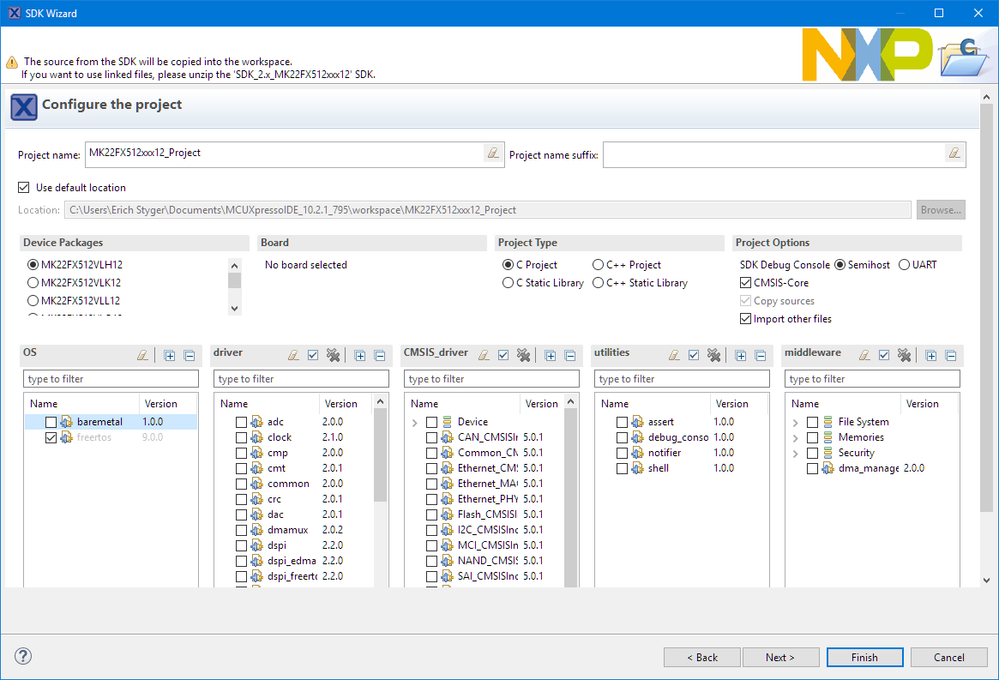Go back with the Back button
This screenshot has height=680, width=999.
(x=701, y=657)
